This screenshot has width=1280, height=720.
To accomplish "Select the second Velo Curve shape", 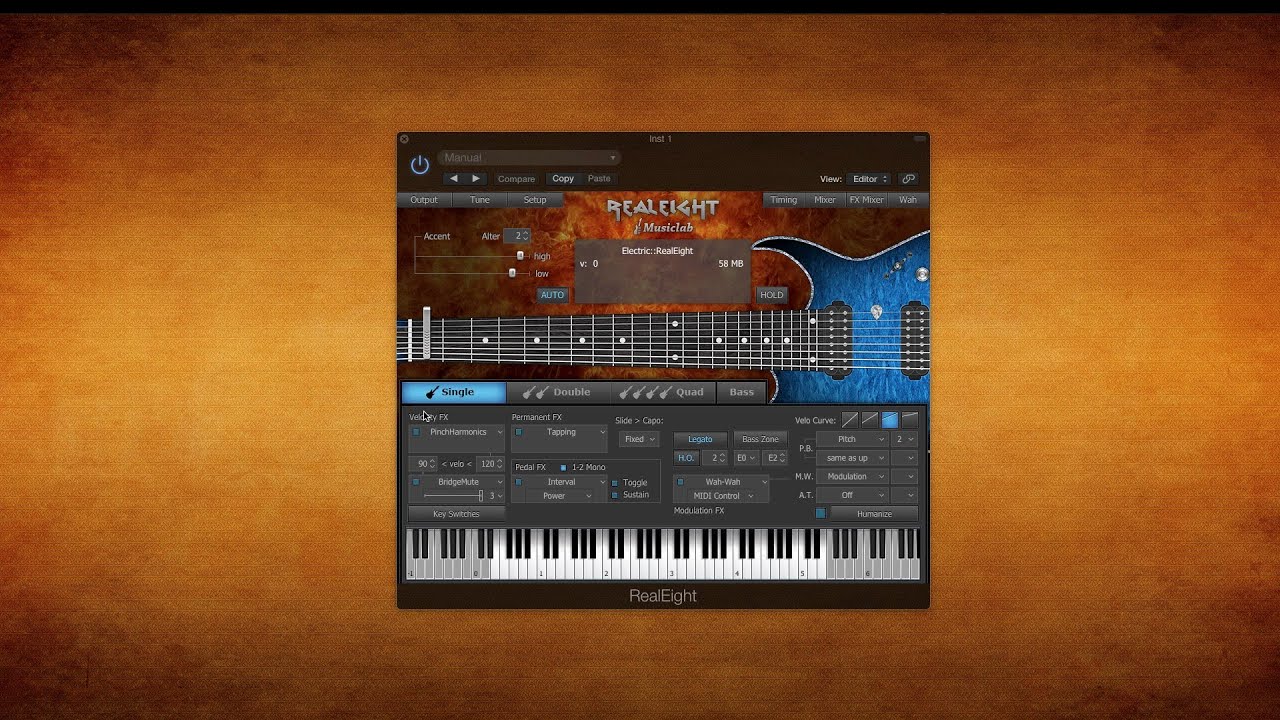I will [x=870, y=420].
